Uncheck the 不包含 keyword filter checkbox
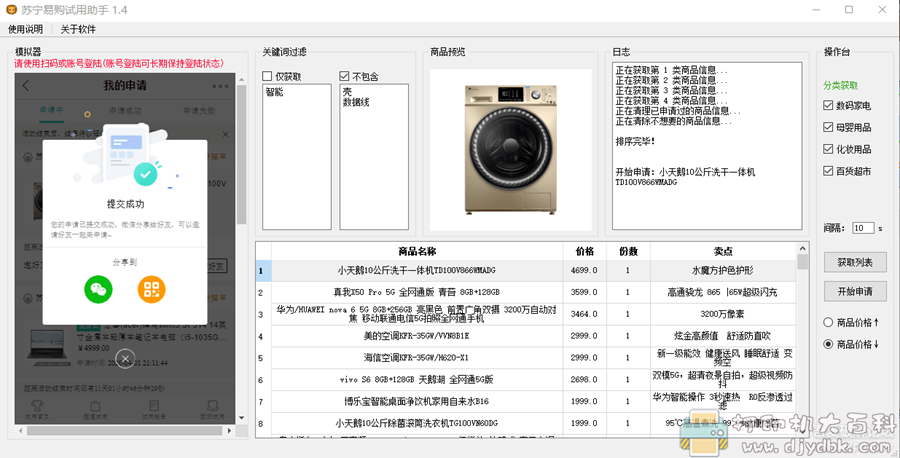Screen dimensions: 900x458 coord(344,76)
